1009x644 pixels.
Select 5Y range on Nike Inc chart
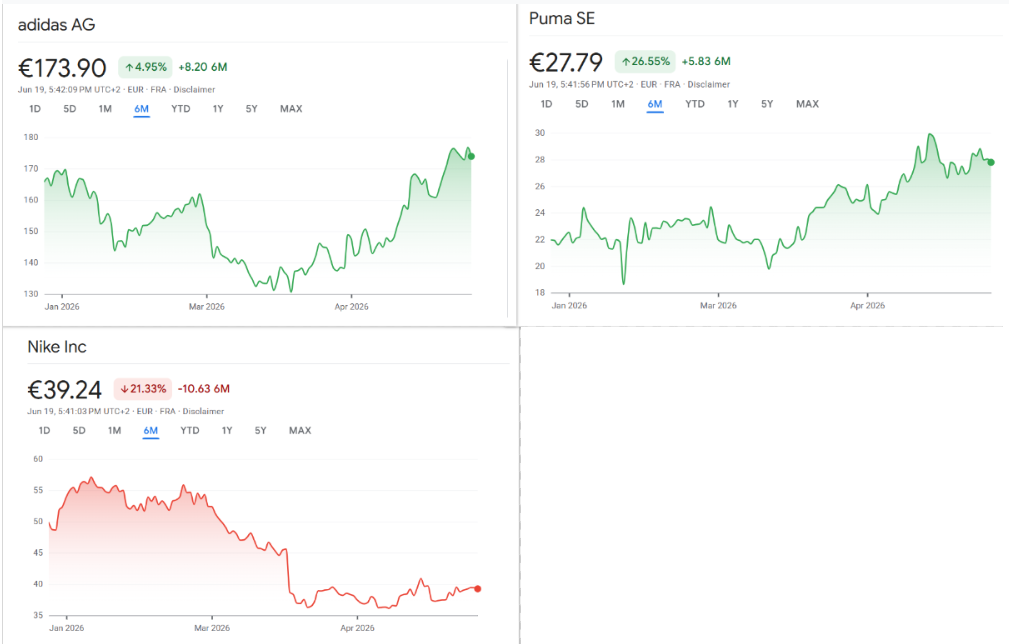tap(261, 430)
